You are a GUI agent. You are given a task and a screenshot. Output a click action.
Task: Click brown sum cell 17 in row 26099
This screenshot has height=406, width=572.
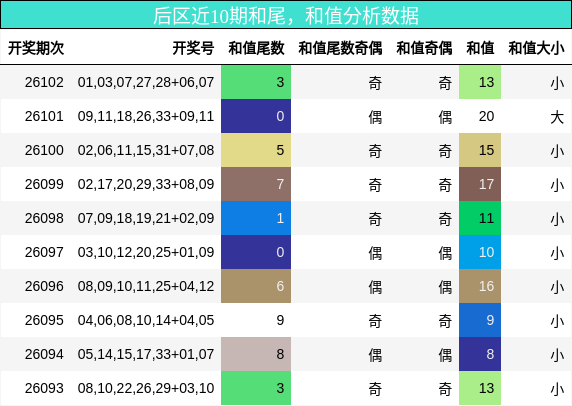(x=480, y=184)
